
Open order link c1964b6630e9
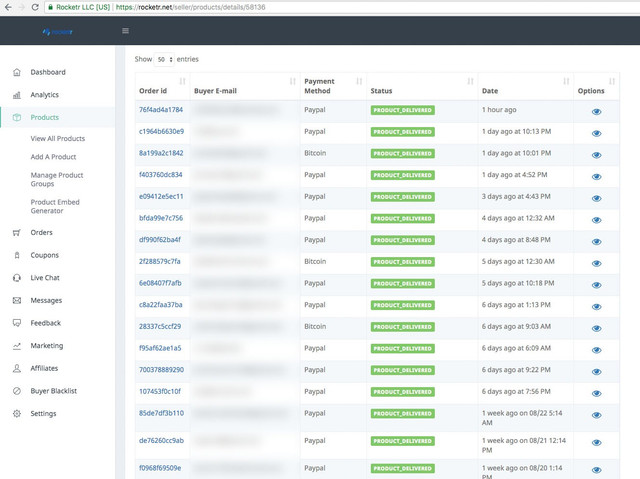[161, 131]
